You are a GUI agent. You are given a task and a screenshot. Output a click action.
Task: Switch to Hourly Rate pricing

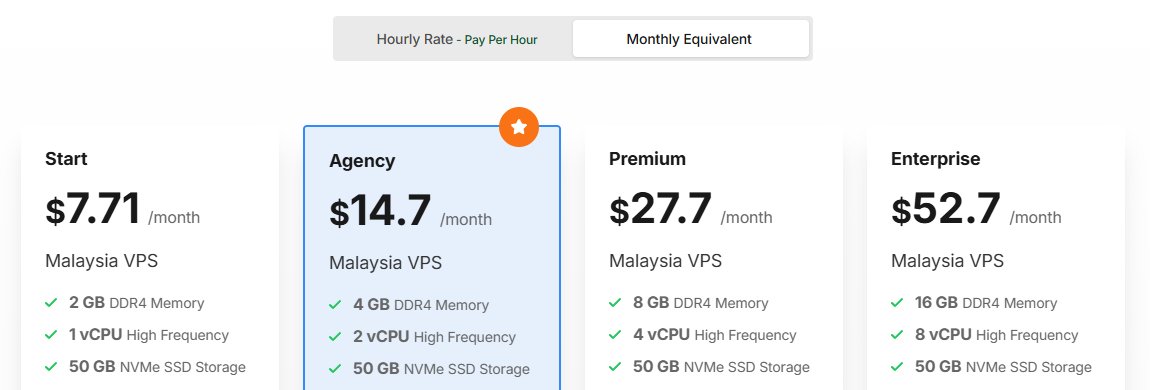456,39
